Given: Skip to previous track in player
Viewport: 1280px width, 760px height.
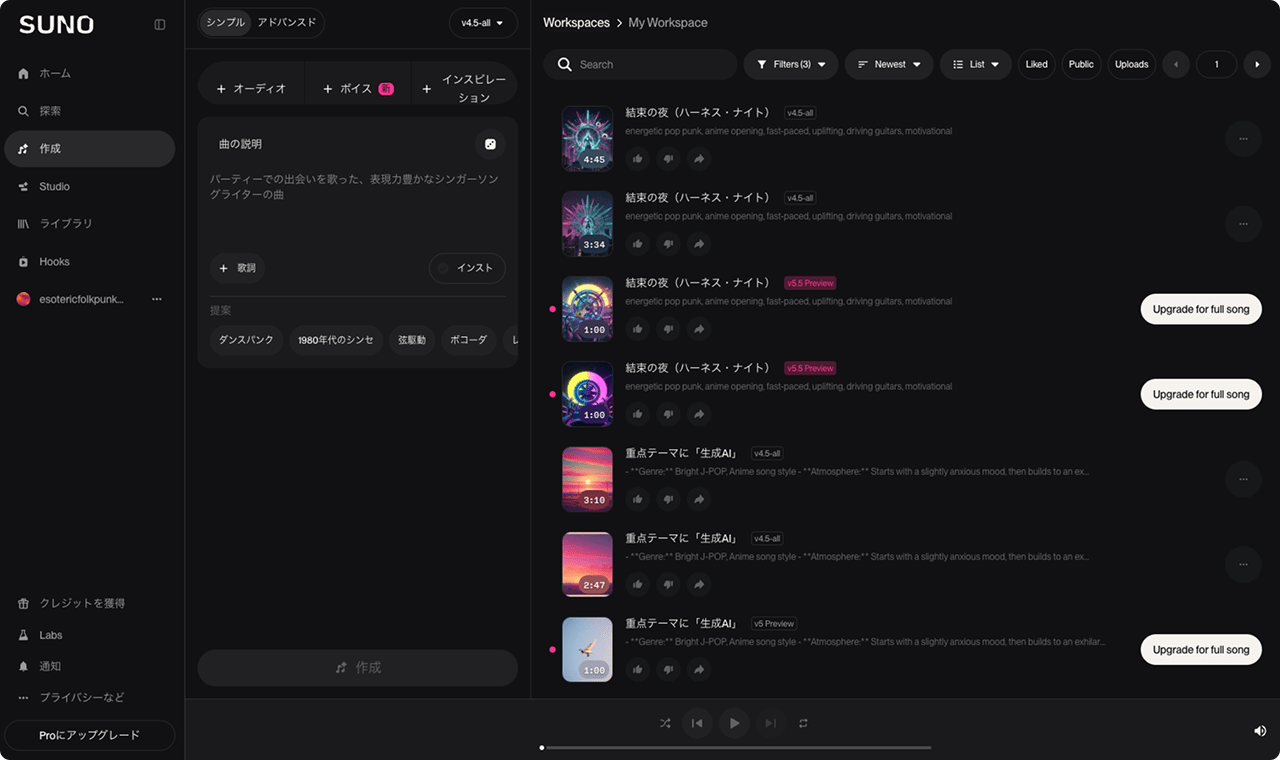Looking at the screenshot, I should (x=697, y=723).
